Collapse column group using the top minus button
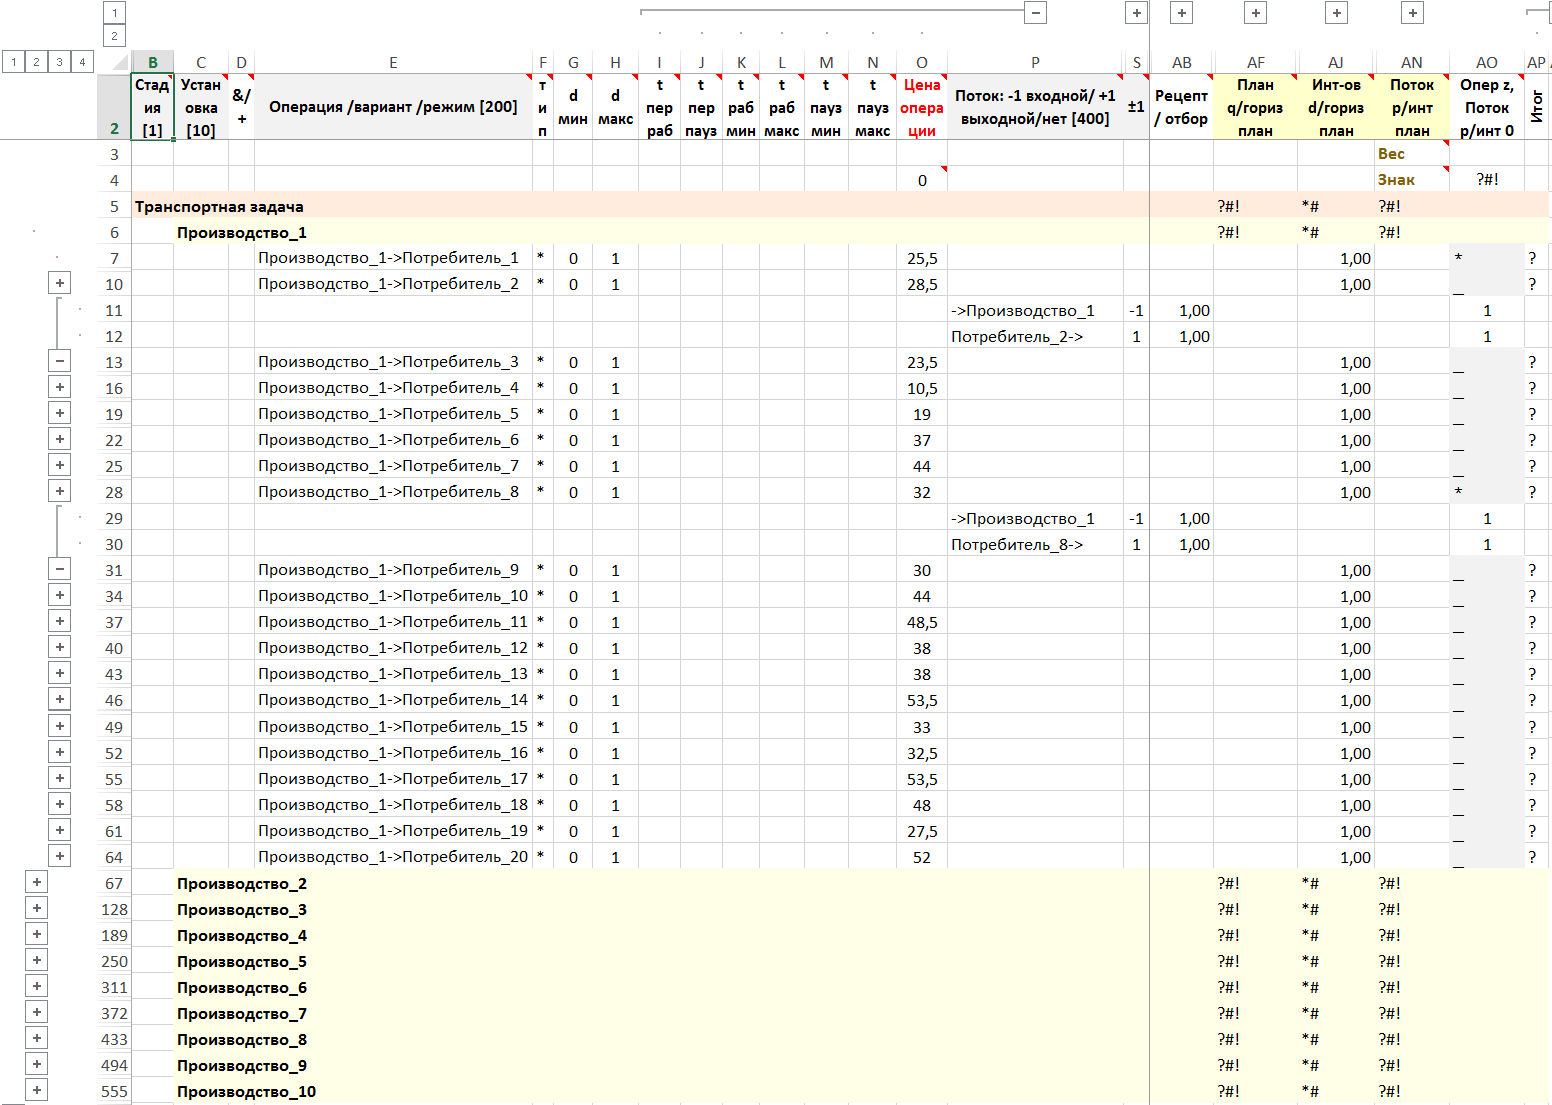 coord(1036,13)
